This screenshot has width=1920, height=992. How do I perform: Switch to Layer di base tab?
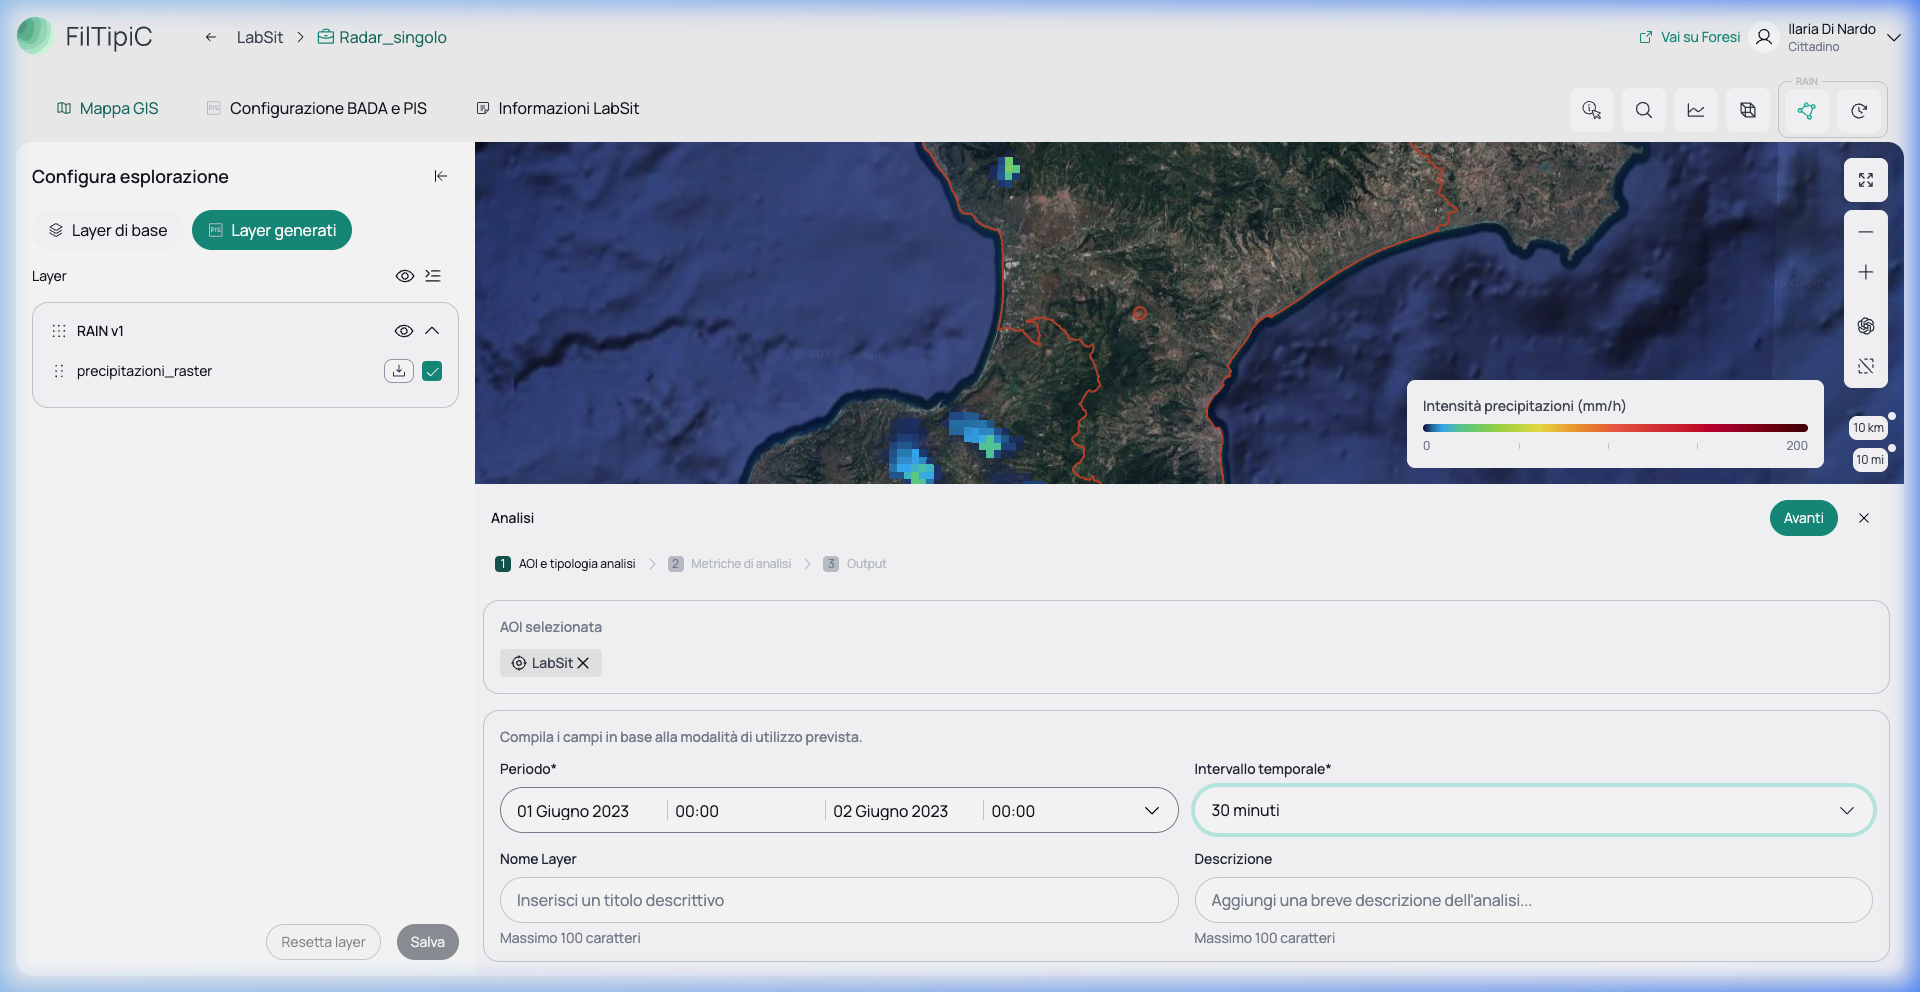pos(108,230)
